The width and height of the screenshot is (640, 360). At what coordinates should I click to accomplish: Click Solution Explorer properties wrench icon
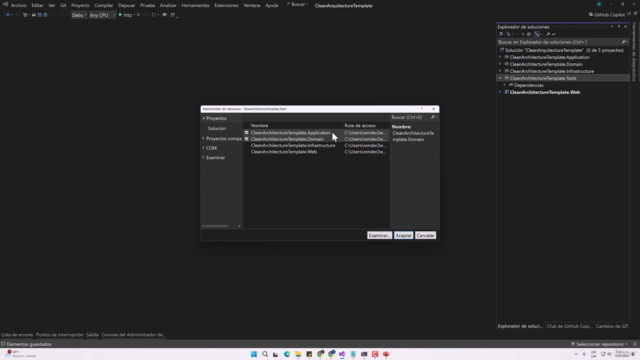pos(548,34)
